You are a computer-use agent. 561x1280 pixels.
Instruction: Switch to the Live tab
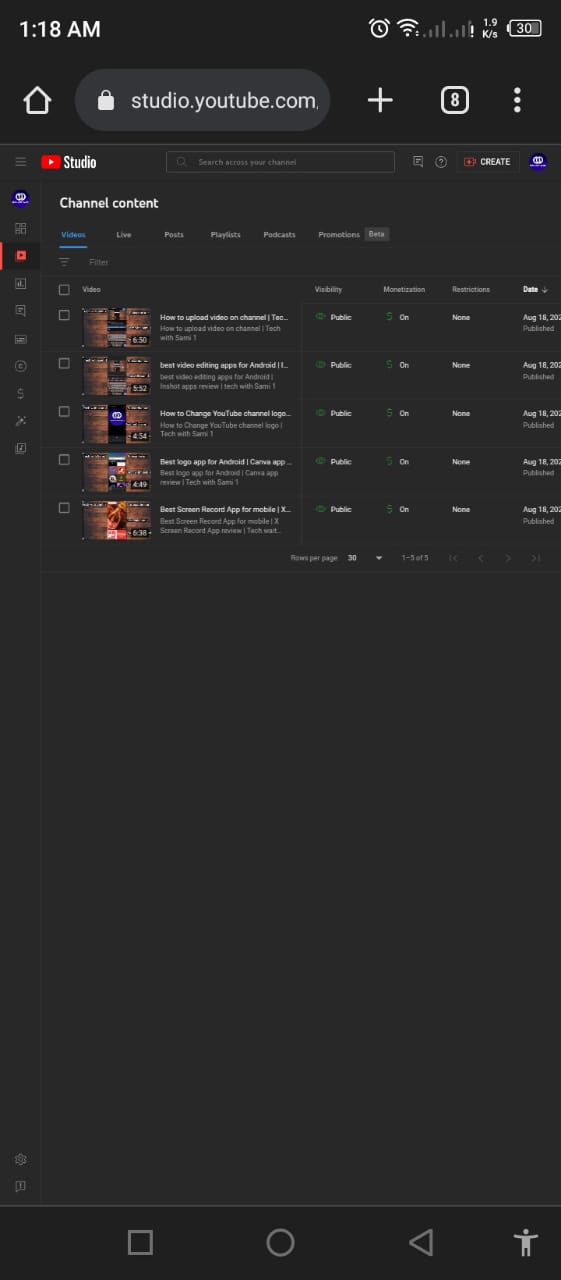(124, 235)
